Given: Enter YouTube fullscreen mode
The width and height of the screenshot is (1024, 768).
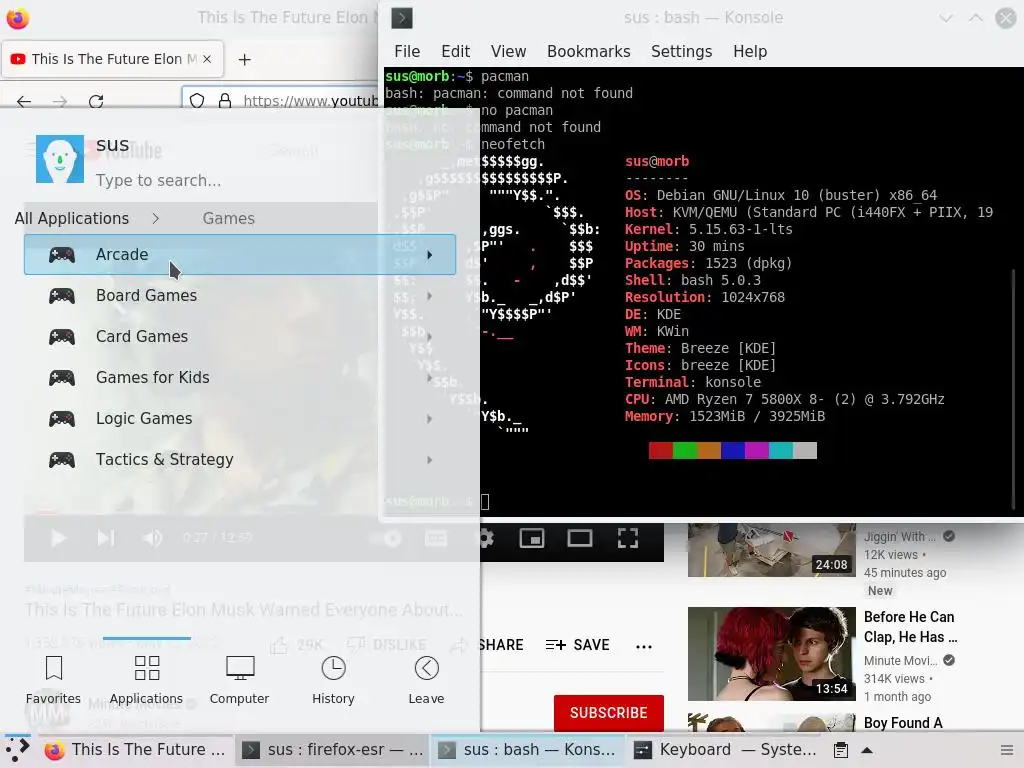Looking at the screenshot, I should (x=628, y=538).
